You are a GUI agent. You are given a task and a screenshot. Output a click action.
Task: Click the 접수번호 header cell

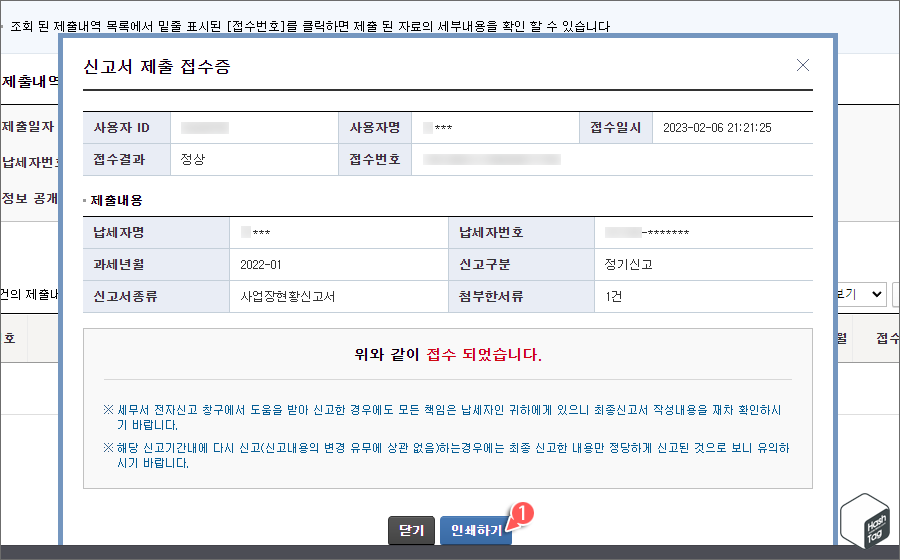click(x=375, y=160)
